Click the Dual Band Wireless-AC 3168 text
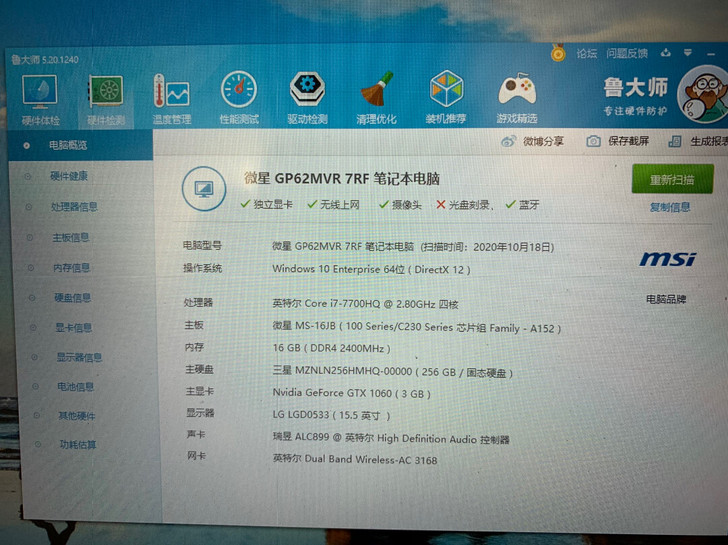The image size is (728, 545). click(355, 460)
